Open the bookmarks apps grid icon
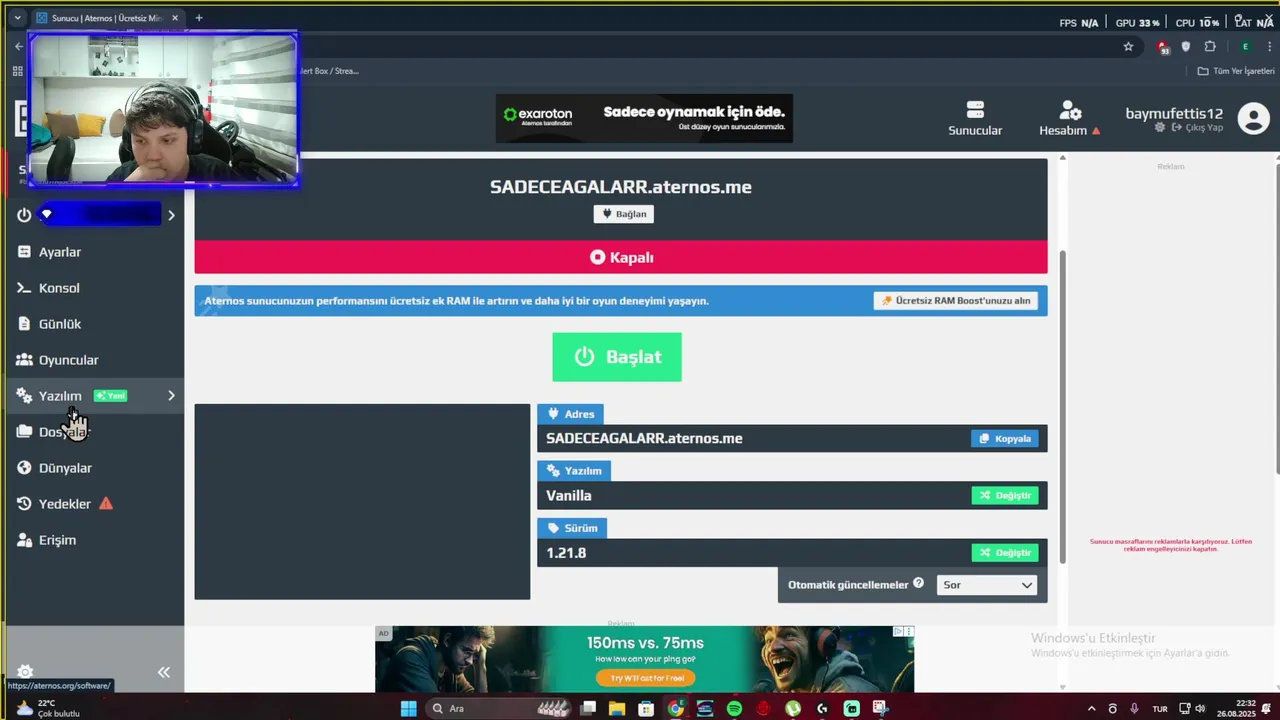Image resolution: width=1280 pixels, height=720 pixels. pos(17,71)
